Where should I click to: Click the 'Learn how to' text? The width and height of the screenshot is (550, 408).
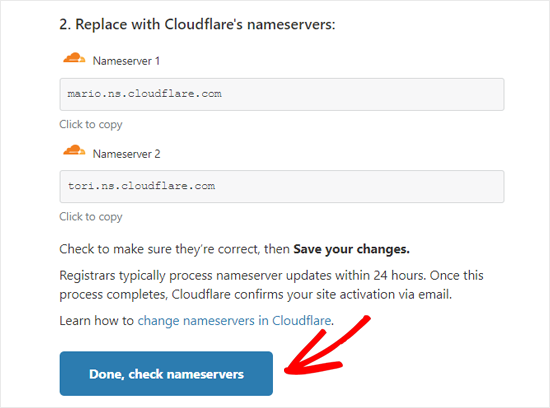[96, 321]
